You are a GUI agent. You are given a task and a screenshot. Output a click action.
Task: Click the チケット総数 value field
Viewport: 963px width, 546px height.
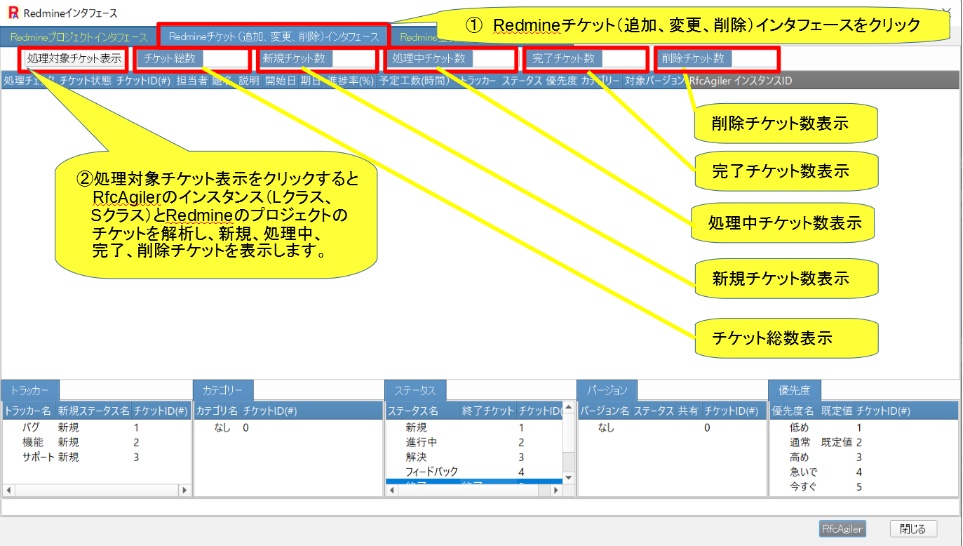pyautogui.click(x=225, y=58)
